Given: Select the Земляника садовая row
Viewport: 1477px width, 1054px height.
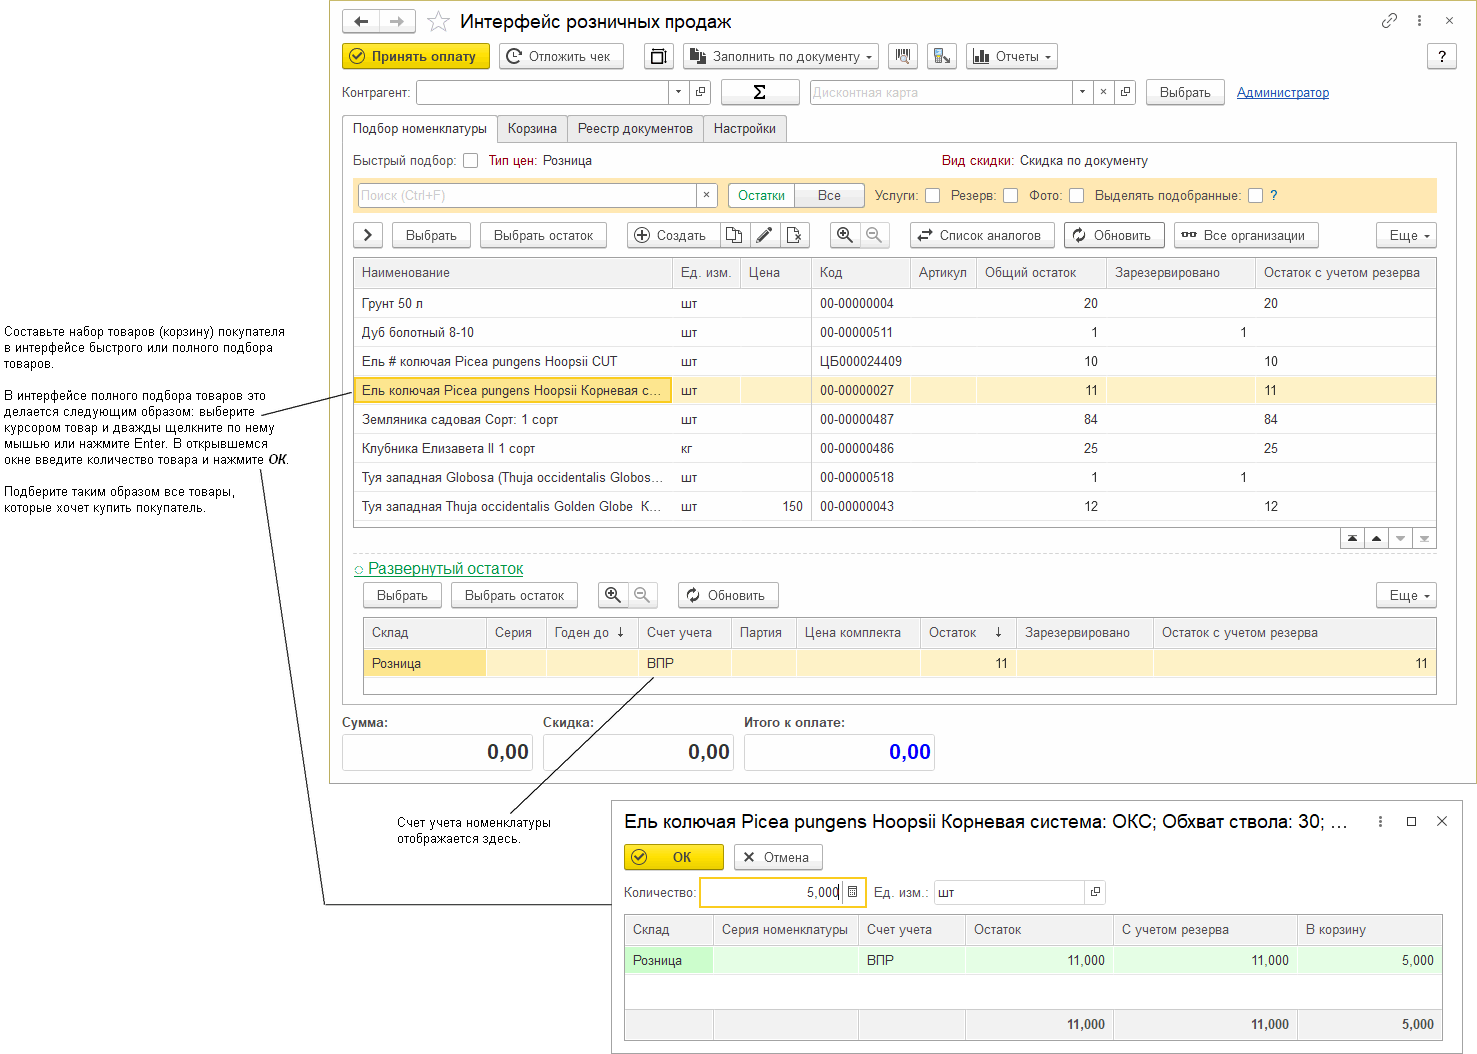Looking at the screenshot, I should (x=460, y=420).
